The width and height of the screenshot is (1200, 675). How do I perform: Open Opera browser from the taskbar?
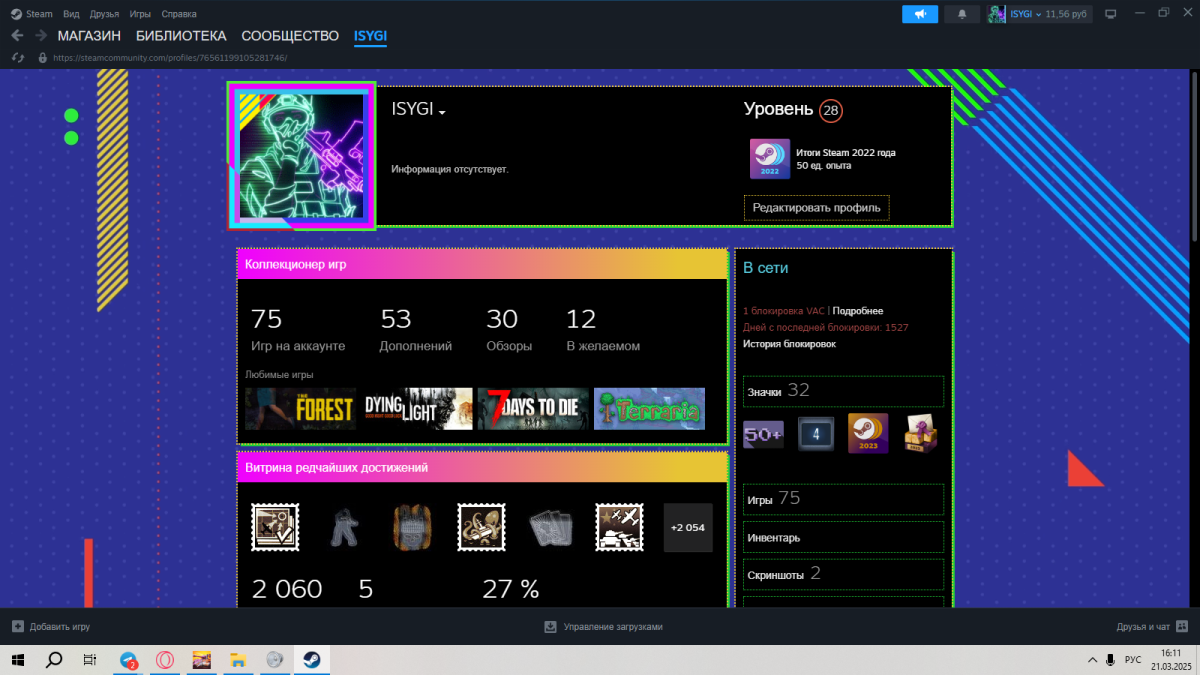(x=166, y=660)
